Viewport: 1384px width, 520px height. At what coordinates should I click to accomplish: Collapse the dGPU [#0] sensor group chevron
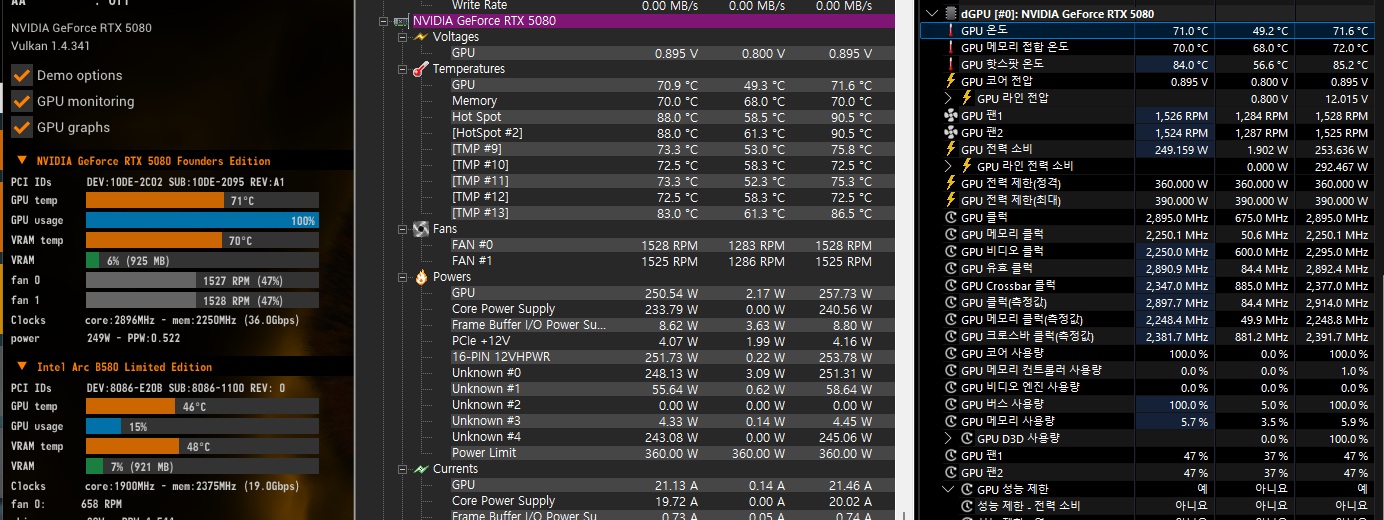[933, 14]
